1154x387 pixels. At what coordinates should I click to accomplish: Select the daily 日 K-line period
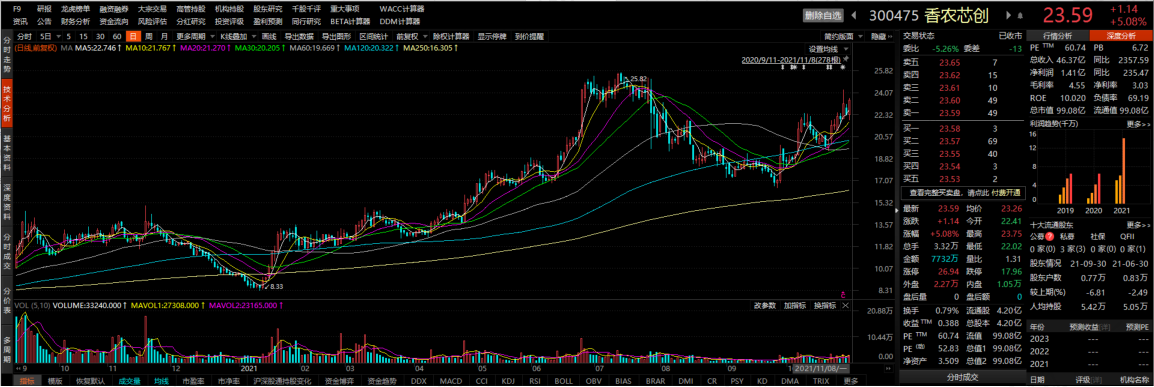point(133,36)
